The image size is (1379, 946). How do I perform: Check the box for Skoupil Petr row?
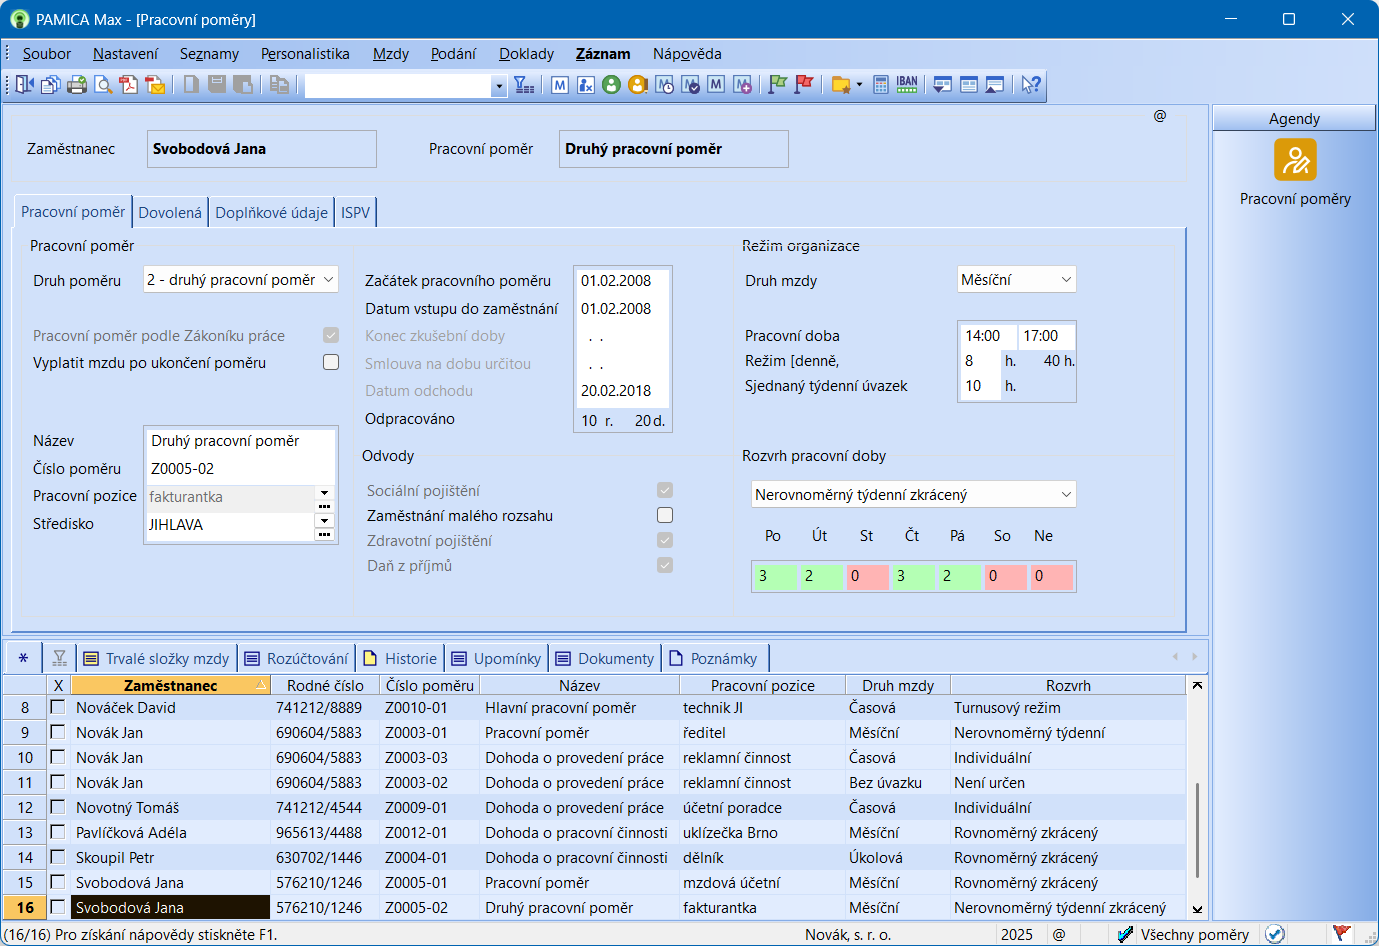pyautogui.click(x=58, y=857)
